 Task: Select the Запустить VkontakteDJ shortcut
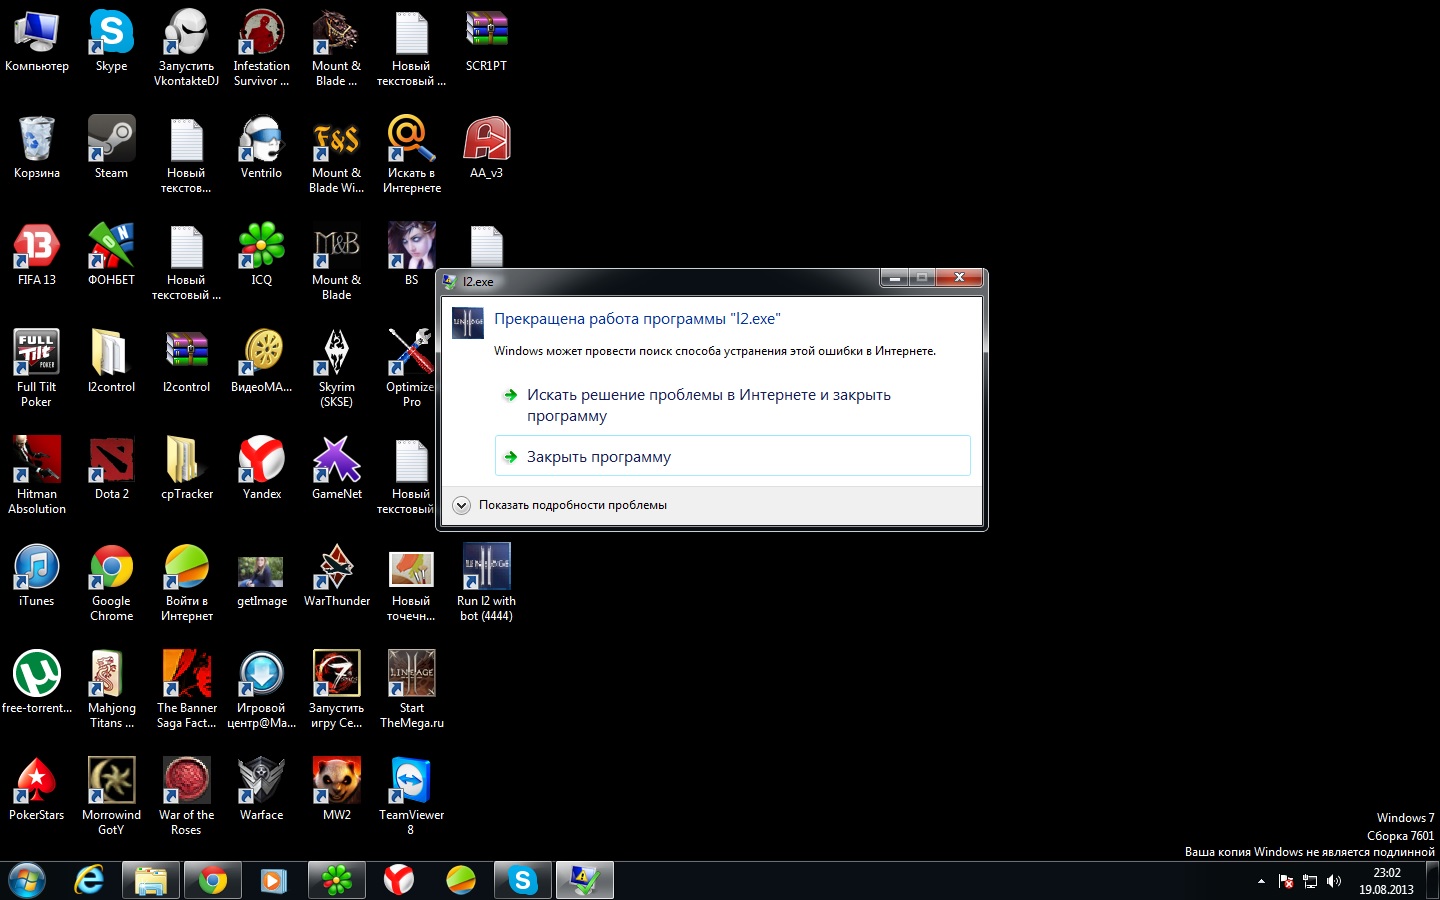(x=186, y=49)
